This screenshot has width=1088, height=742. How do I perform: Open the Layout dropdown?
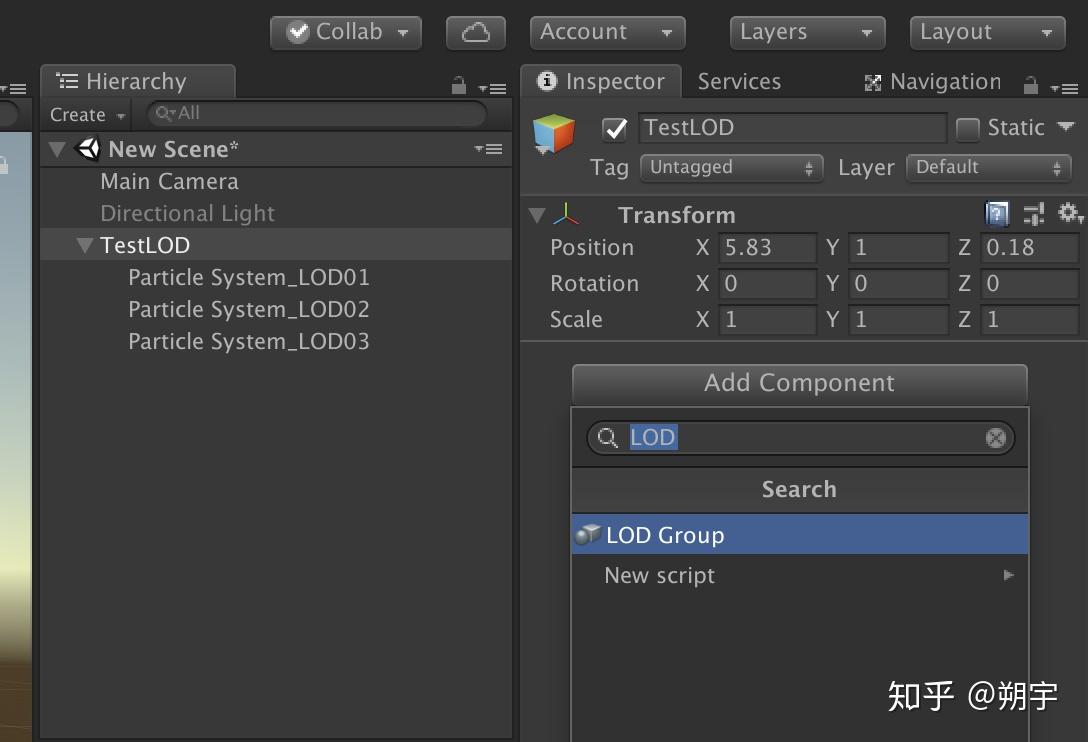click(987, 32)
